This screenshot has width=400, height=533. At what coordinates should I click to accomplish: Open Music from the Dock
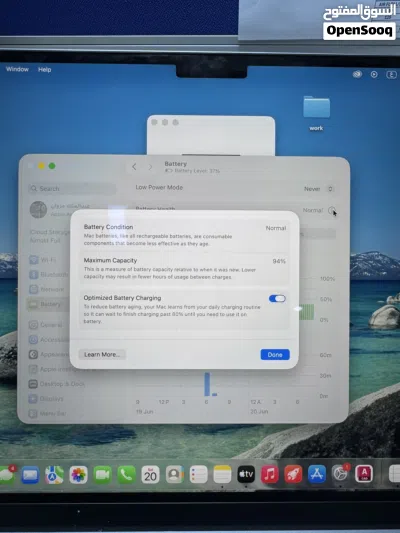pyautogui.click(x=270, y=474)
